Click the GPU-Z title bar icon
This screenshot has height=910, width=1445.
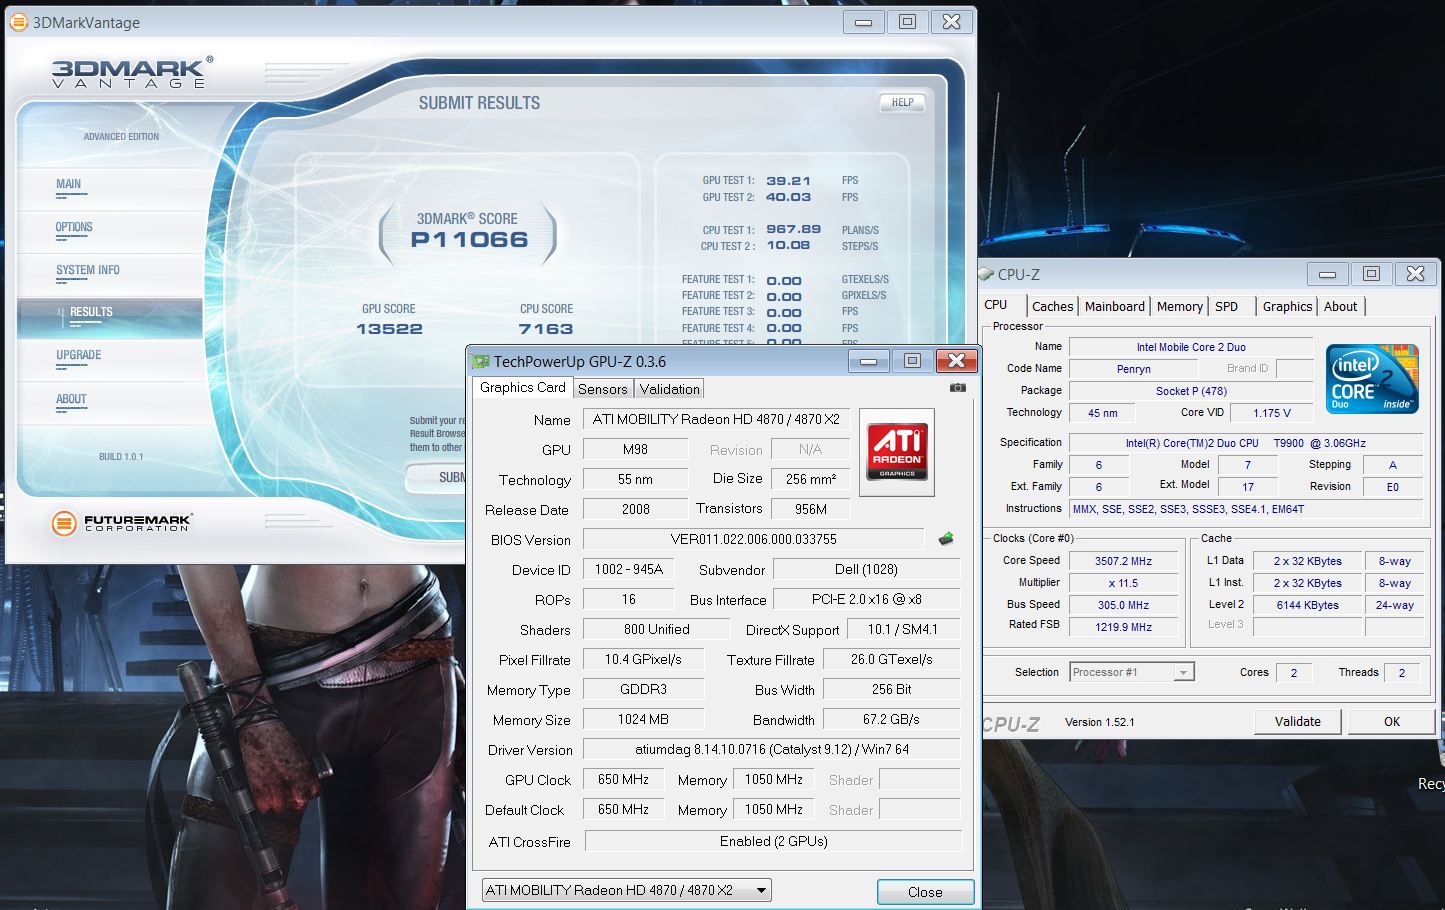coord(481,362)
